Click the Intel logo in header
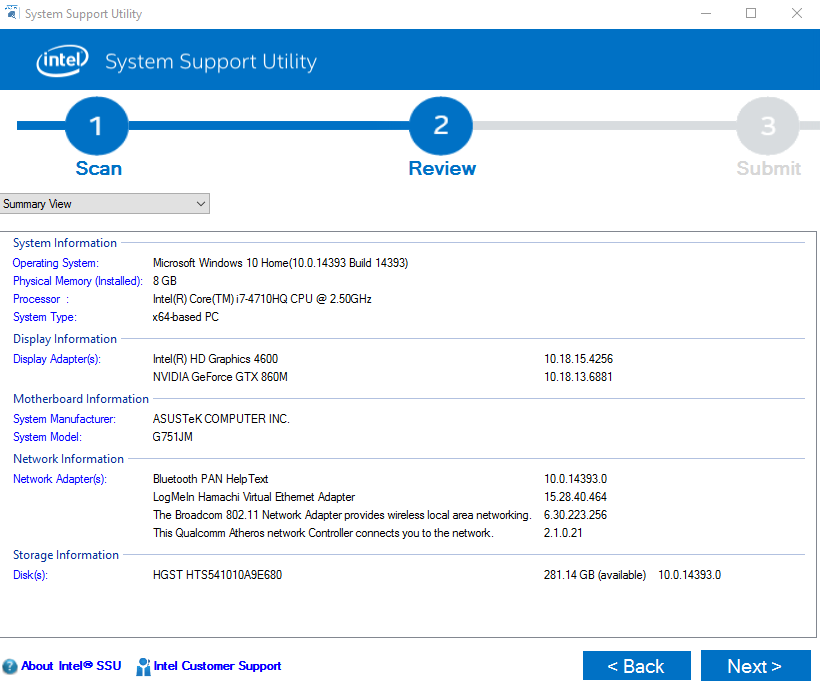The width and height of the screenshot is (820, 688). pyautogui.click(x=62, y=61)
